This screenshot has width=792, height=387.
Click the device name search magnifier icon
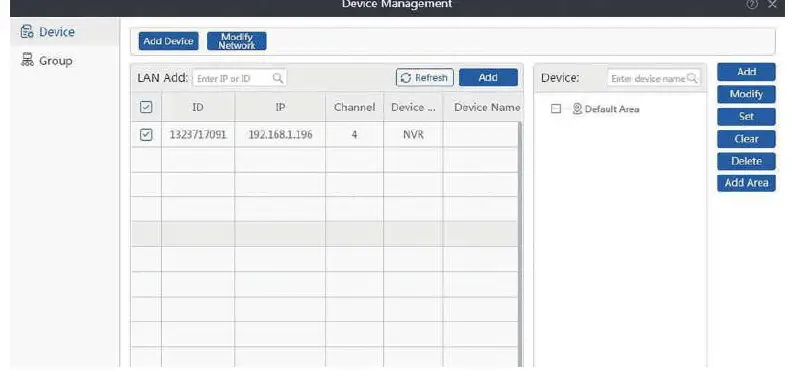(x=692, y=78)
